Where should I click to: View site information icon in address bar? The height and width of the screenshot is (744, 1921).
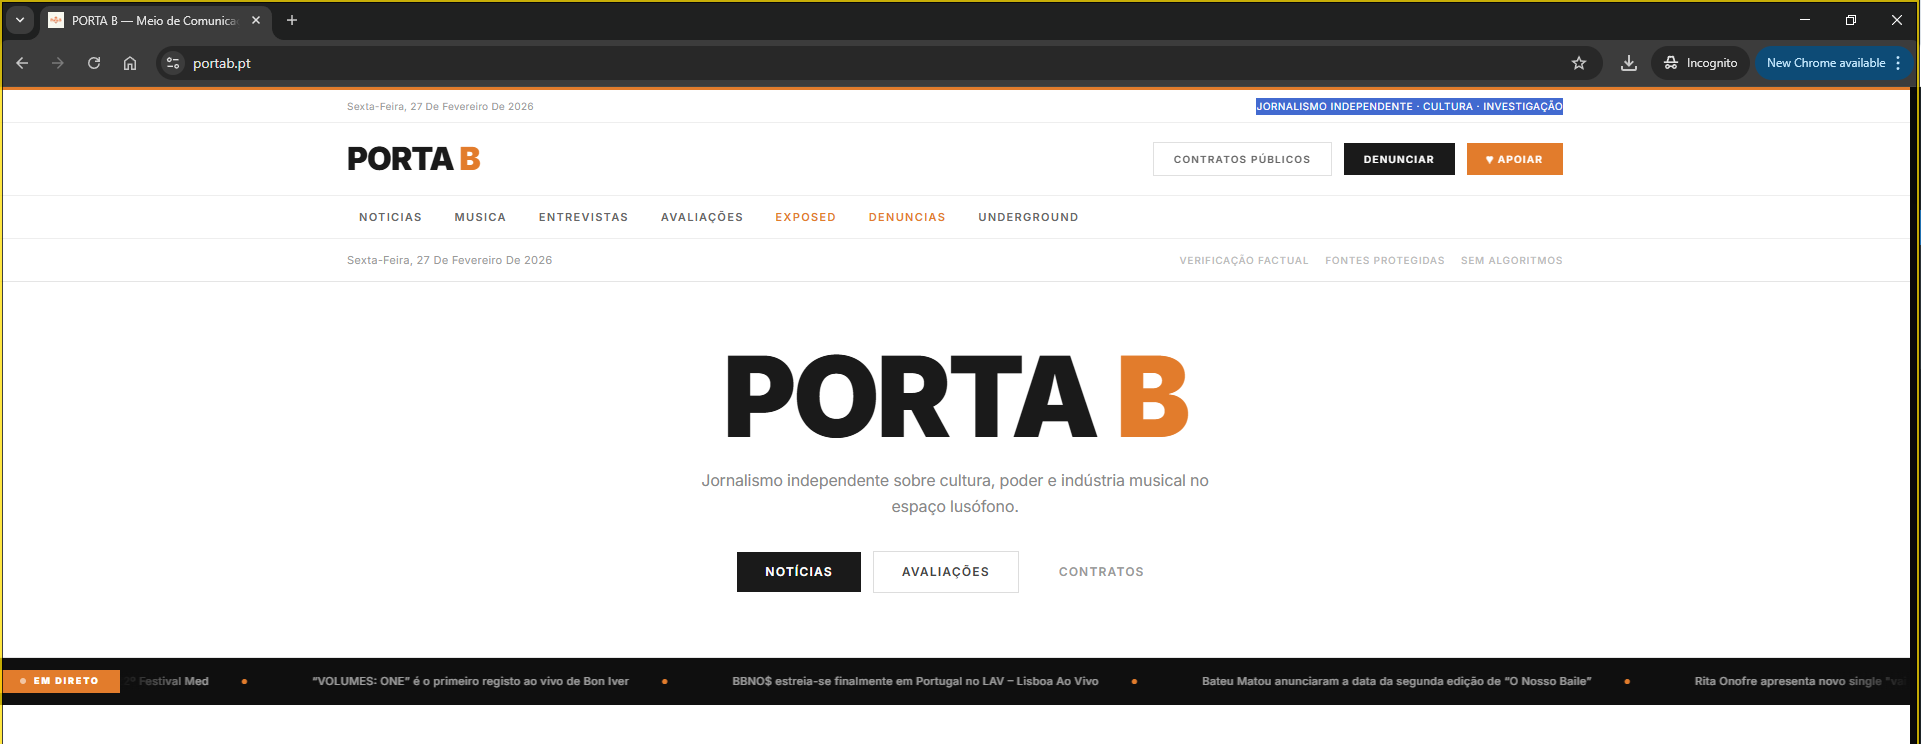coord(173,63)
